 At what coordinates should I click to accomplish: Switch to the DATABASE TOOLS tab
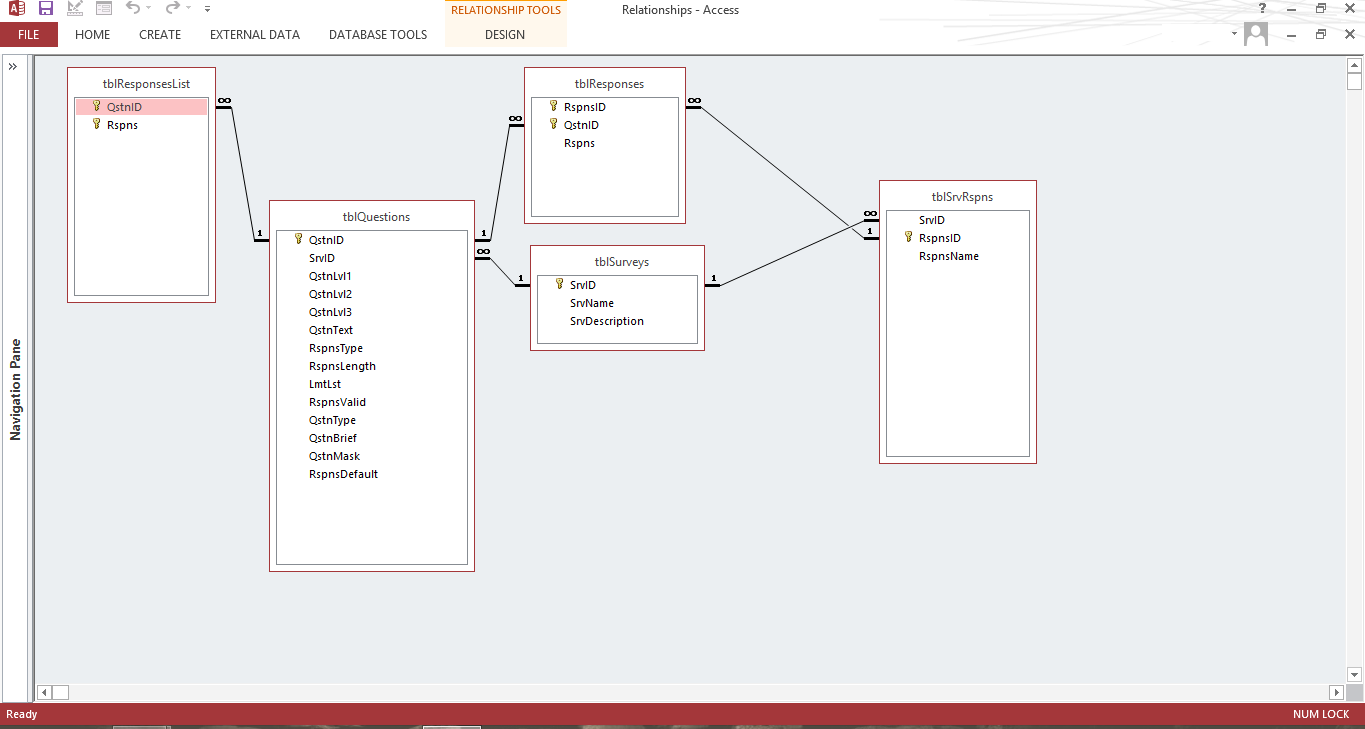(378, 35)
